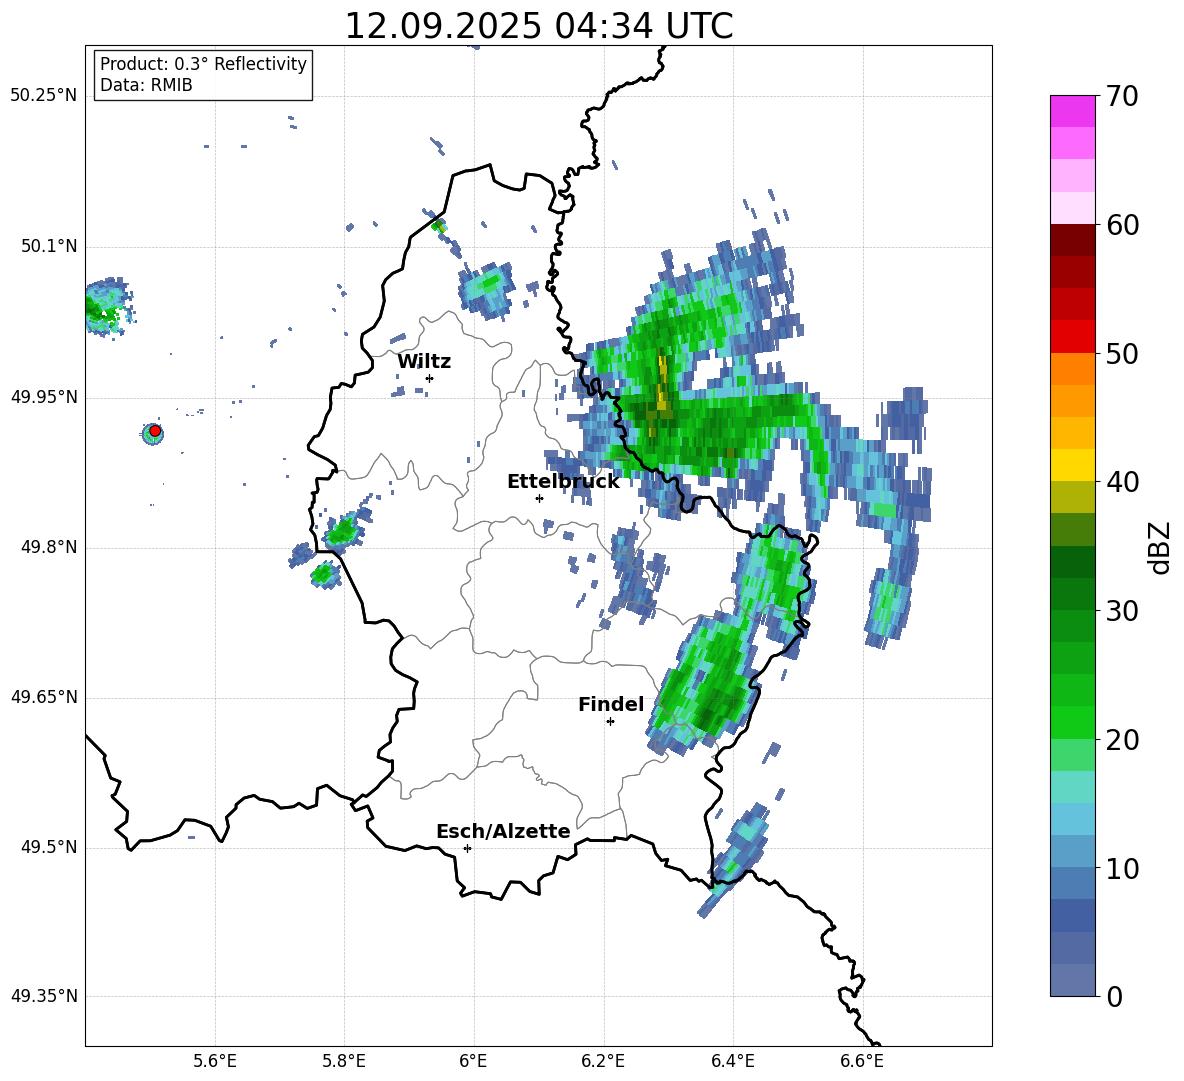
Task: Click the dBZ colorbar axis label
Action: [x=1161, y=547]
